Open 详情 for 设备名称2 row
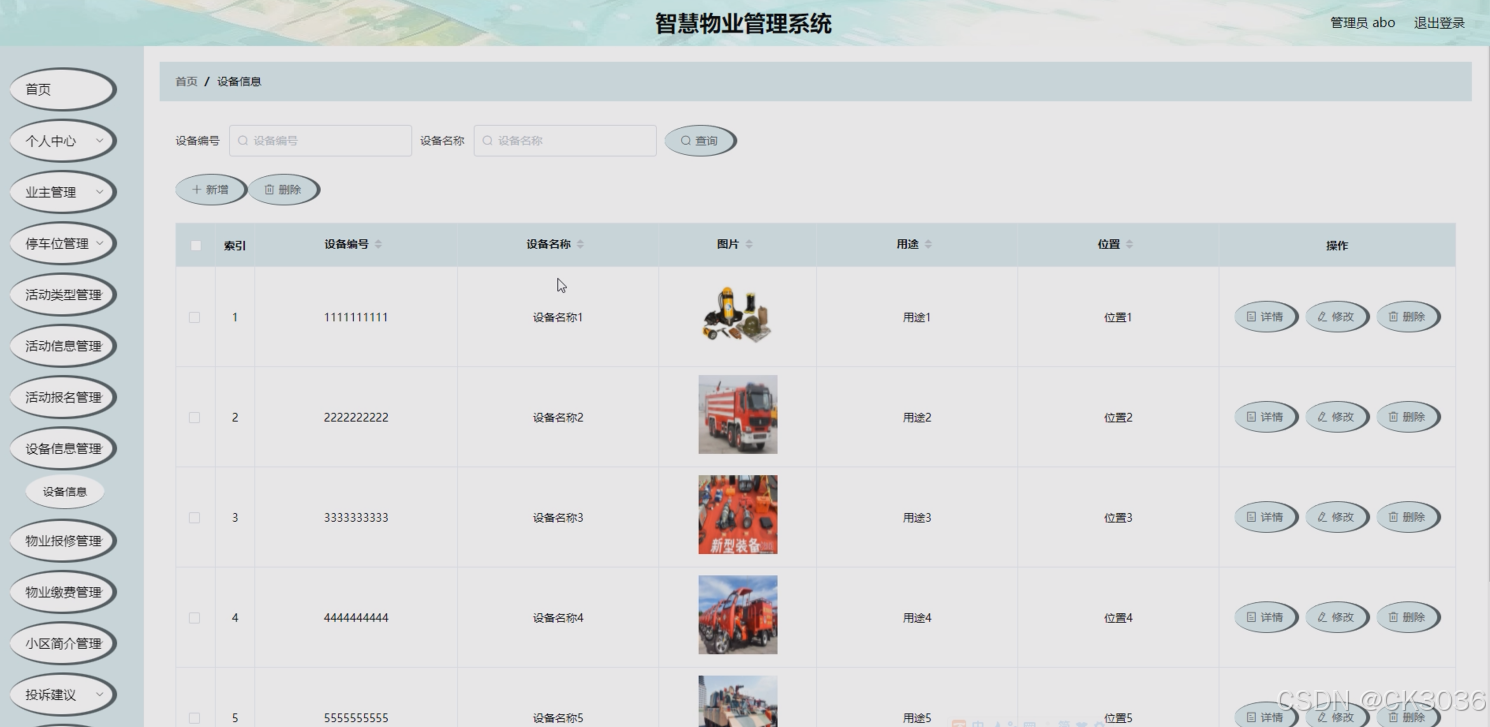Screen dimensions: 1490x727 click(x=1266, y=417)
